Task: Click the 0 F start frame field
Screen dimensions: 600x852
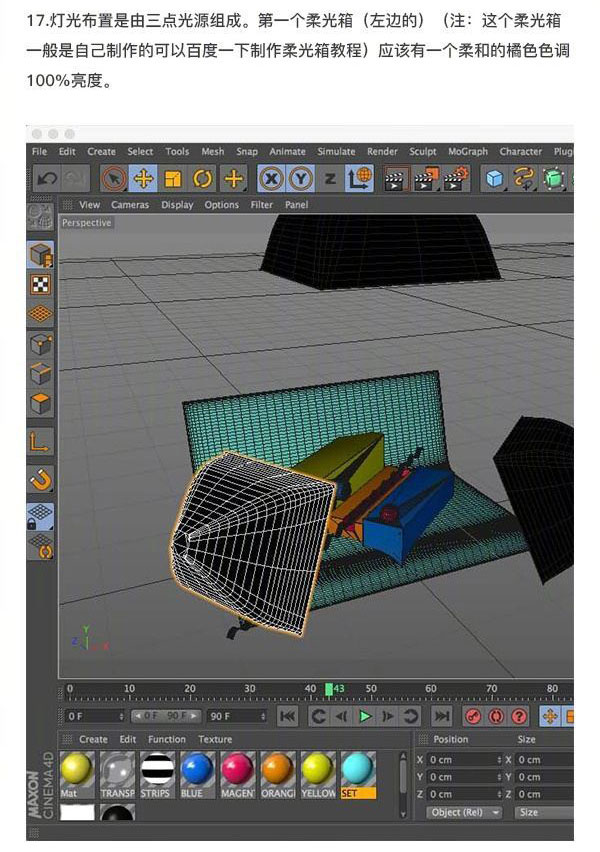Action: click(95, 716)
